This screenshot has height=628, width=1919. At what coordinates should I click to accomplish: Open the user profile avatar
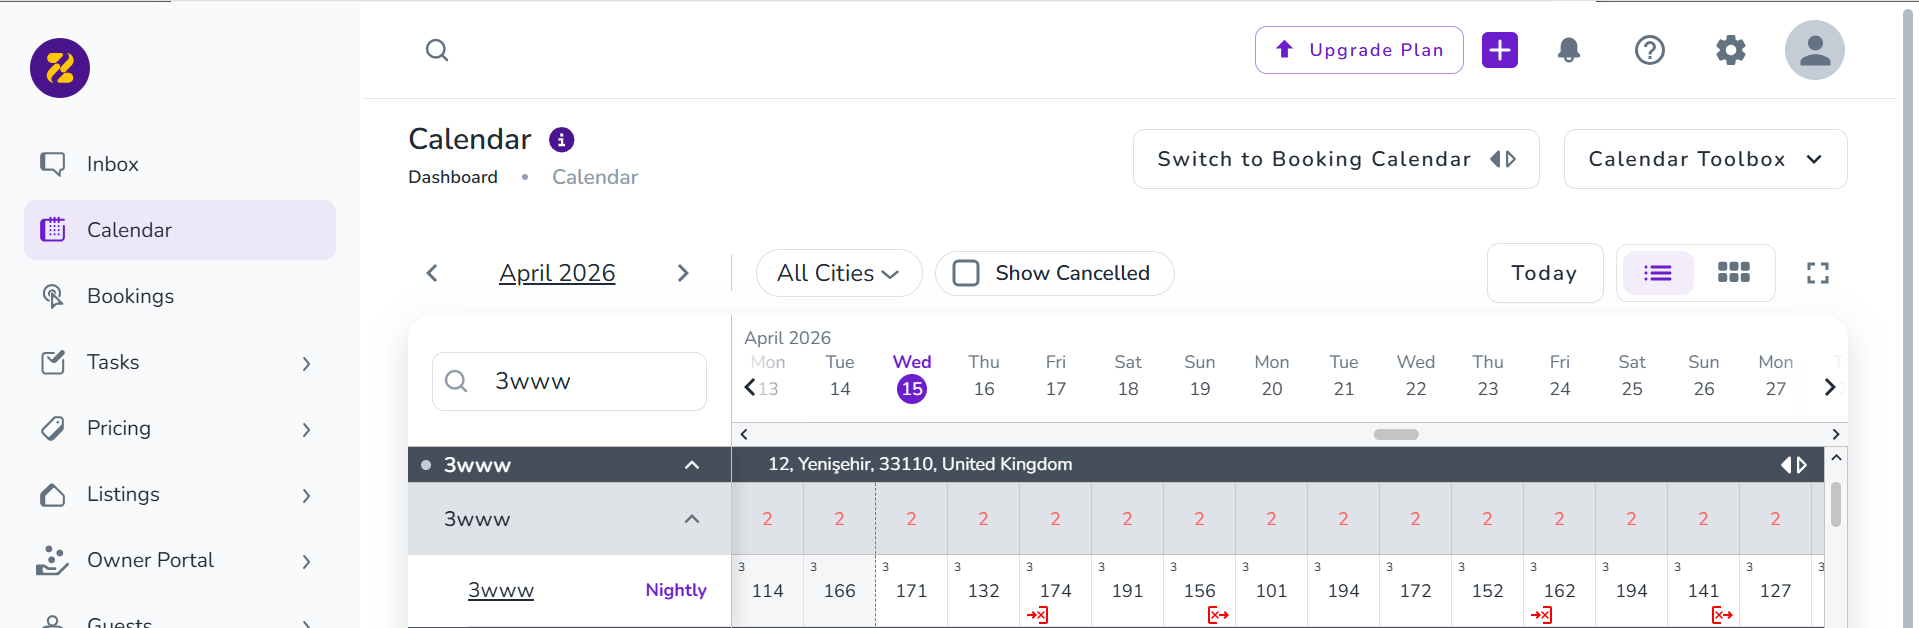1814,50
